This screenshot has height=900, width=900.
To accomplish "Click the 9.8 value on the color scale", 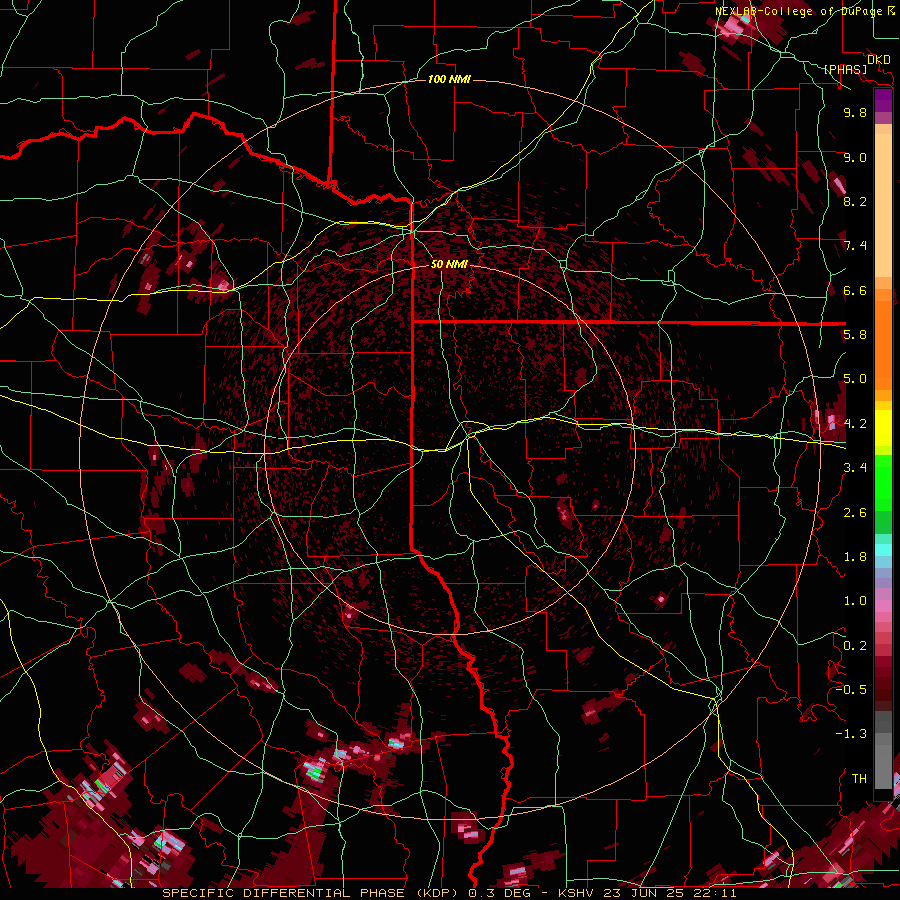I will 855,112.
